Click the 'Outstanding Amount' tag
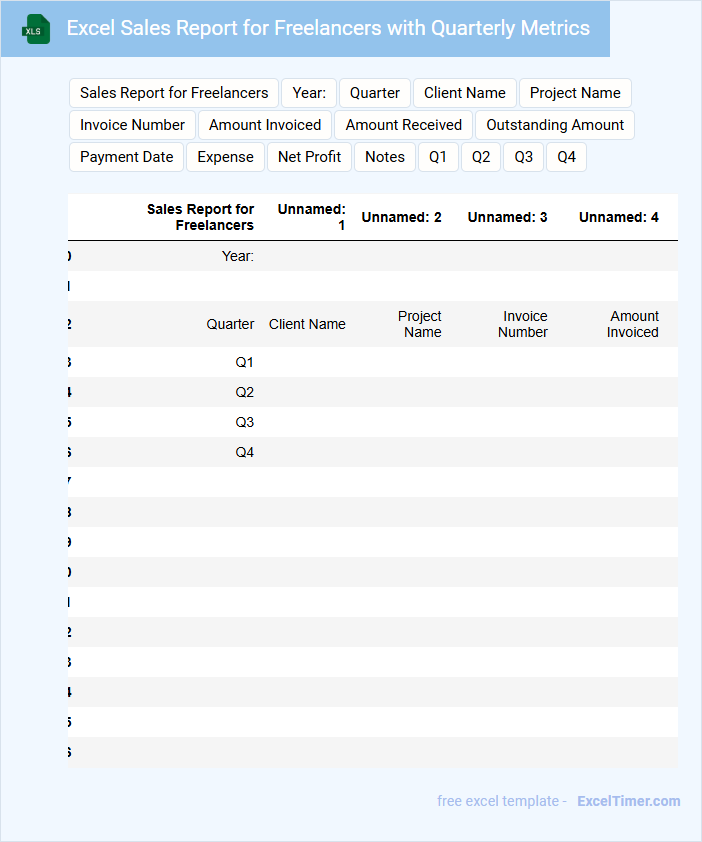 pyautogui.click(x=555, y=125)
